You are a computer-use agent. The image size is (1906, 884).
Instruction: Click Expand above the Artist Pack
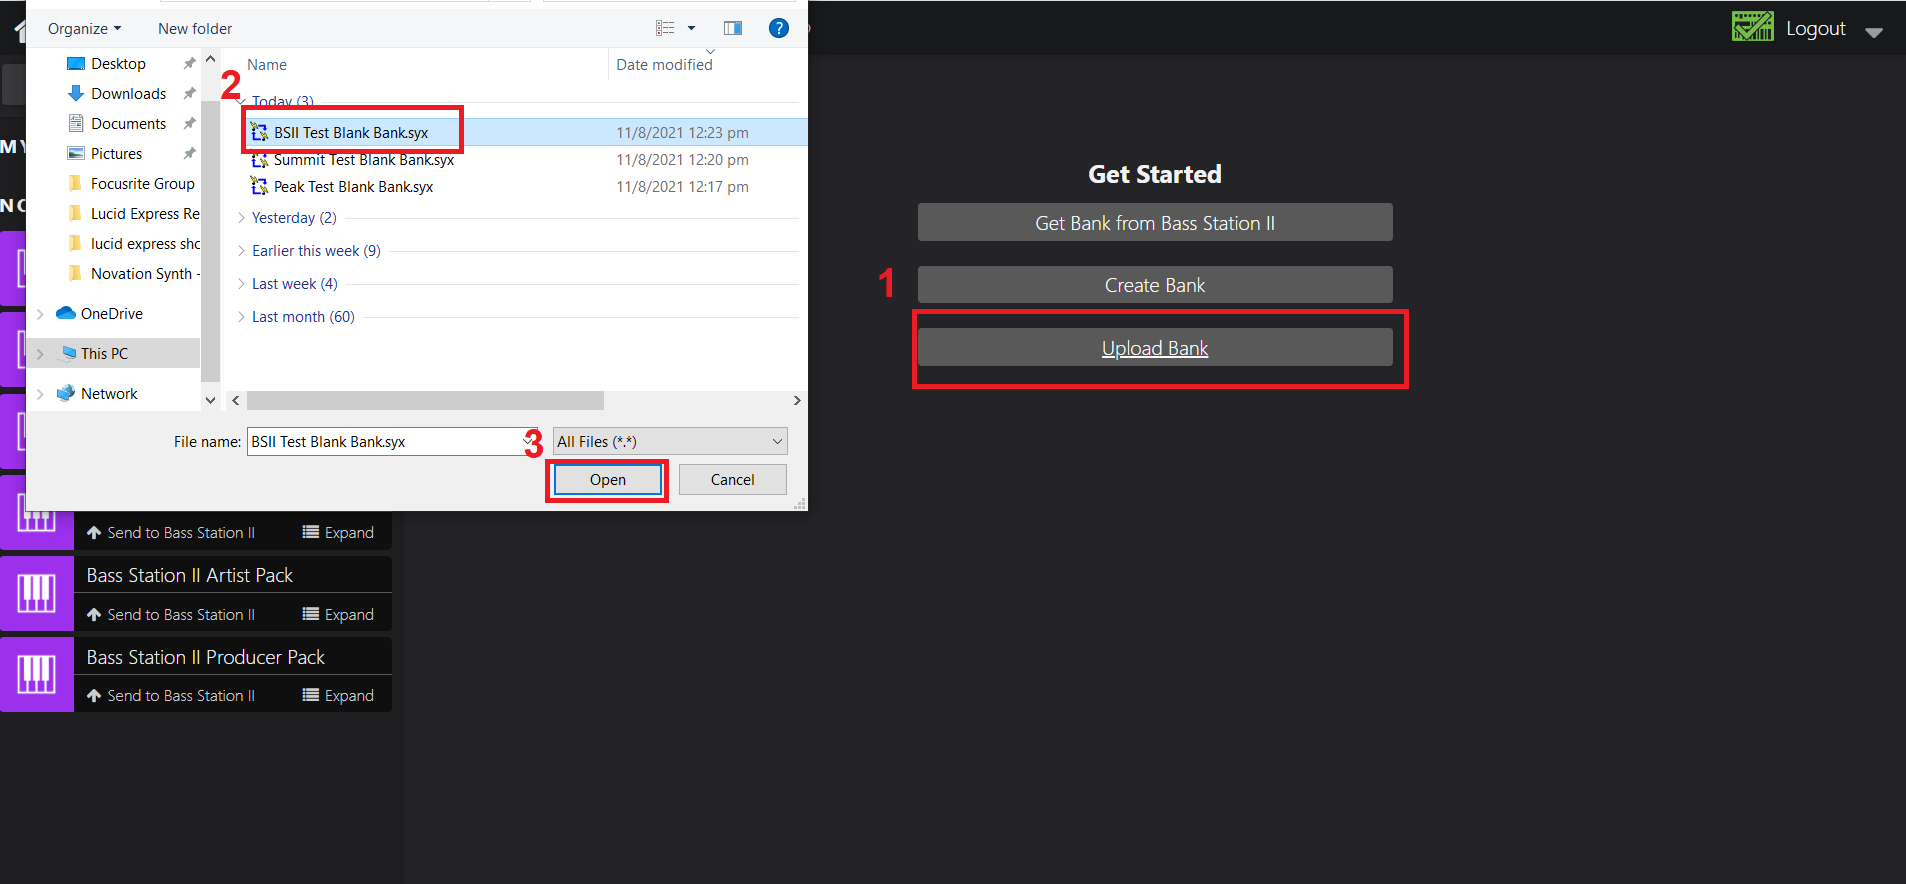(x=338, y=532)
